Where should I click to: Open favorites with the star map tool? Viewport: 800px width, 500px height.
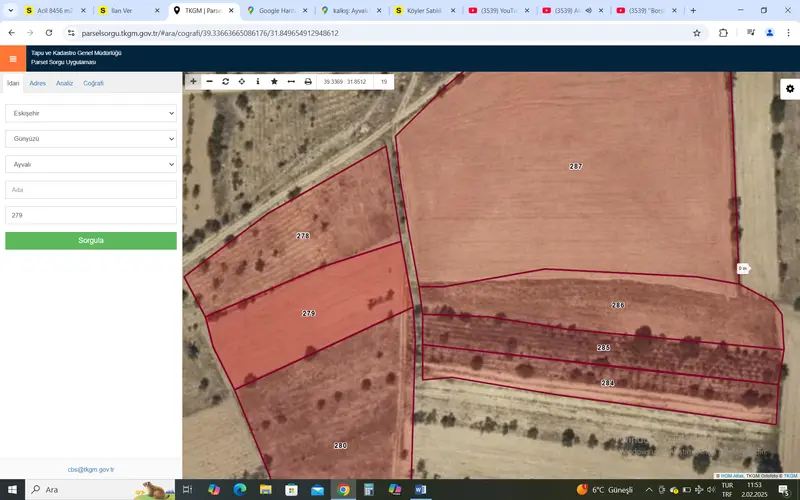coord(274,82)
